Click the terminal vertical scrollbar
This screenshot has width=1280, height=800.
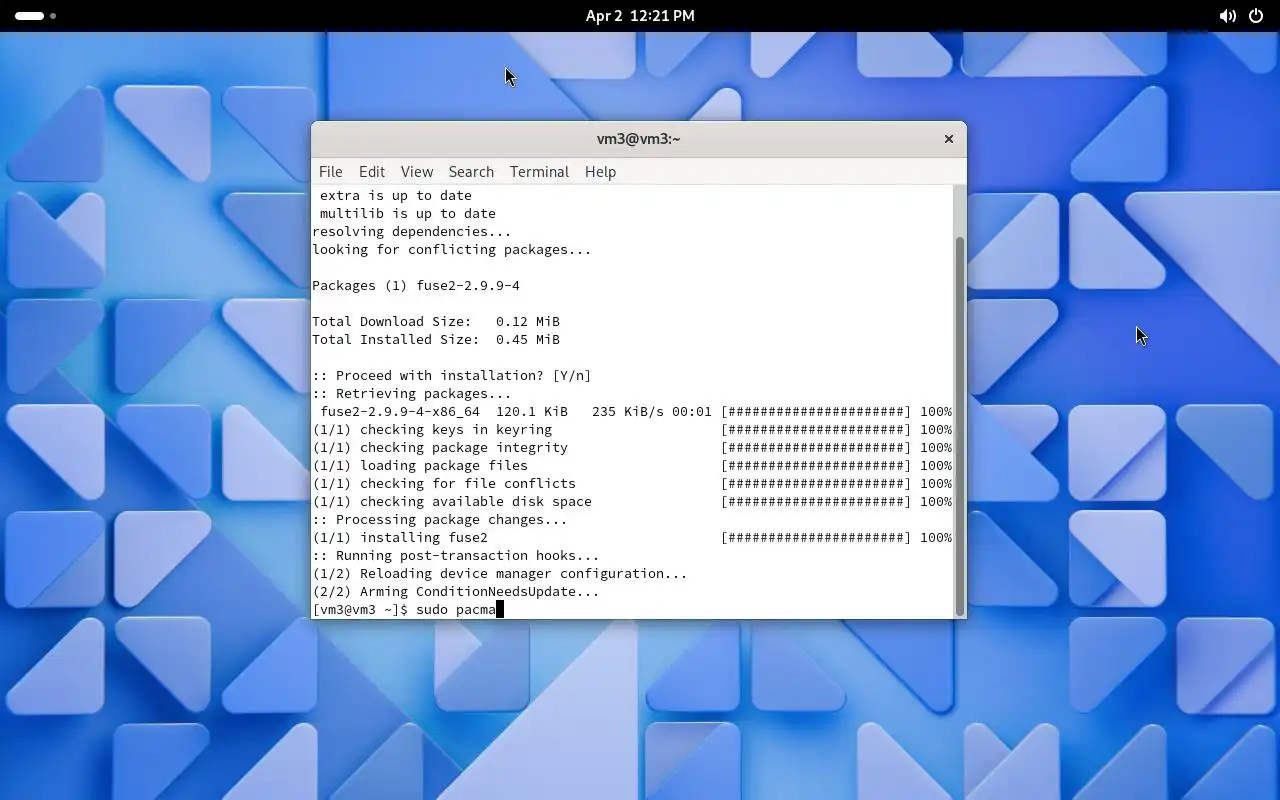coord(960,425)
